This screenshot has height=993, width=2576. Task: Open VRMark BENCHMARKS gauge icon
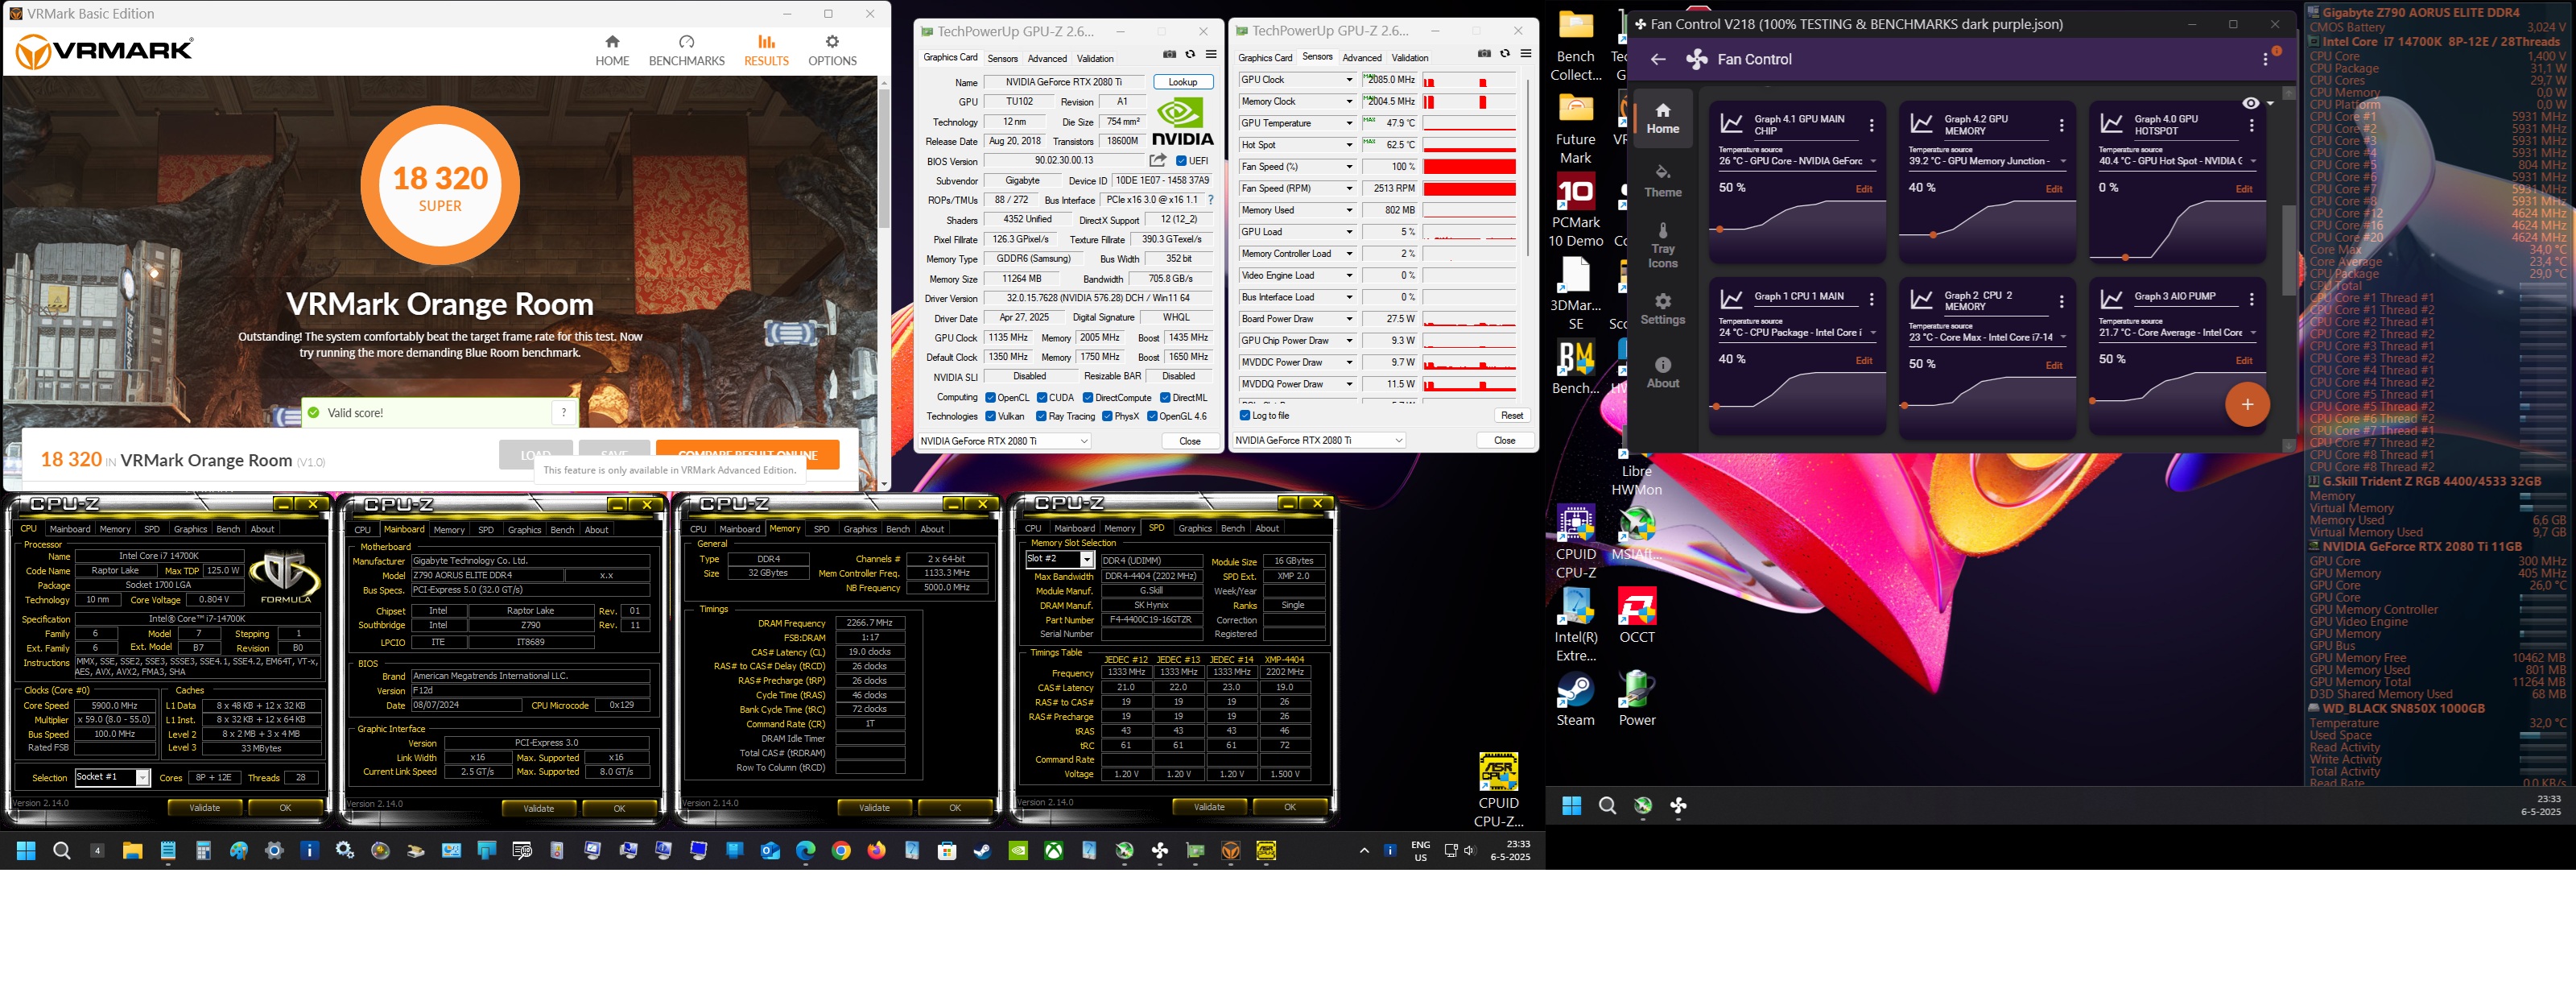pyautogui.click(x=686, y=42)
